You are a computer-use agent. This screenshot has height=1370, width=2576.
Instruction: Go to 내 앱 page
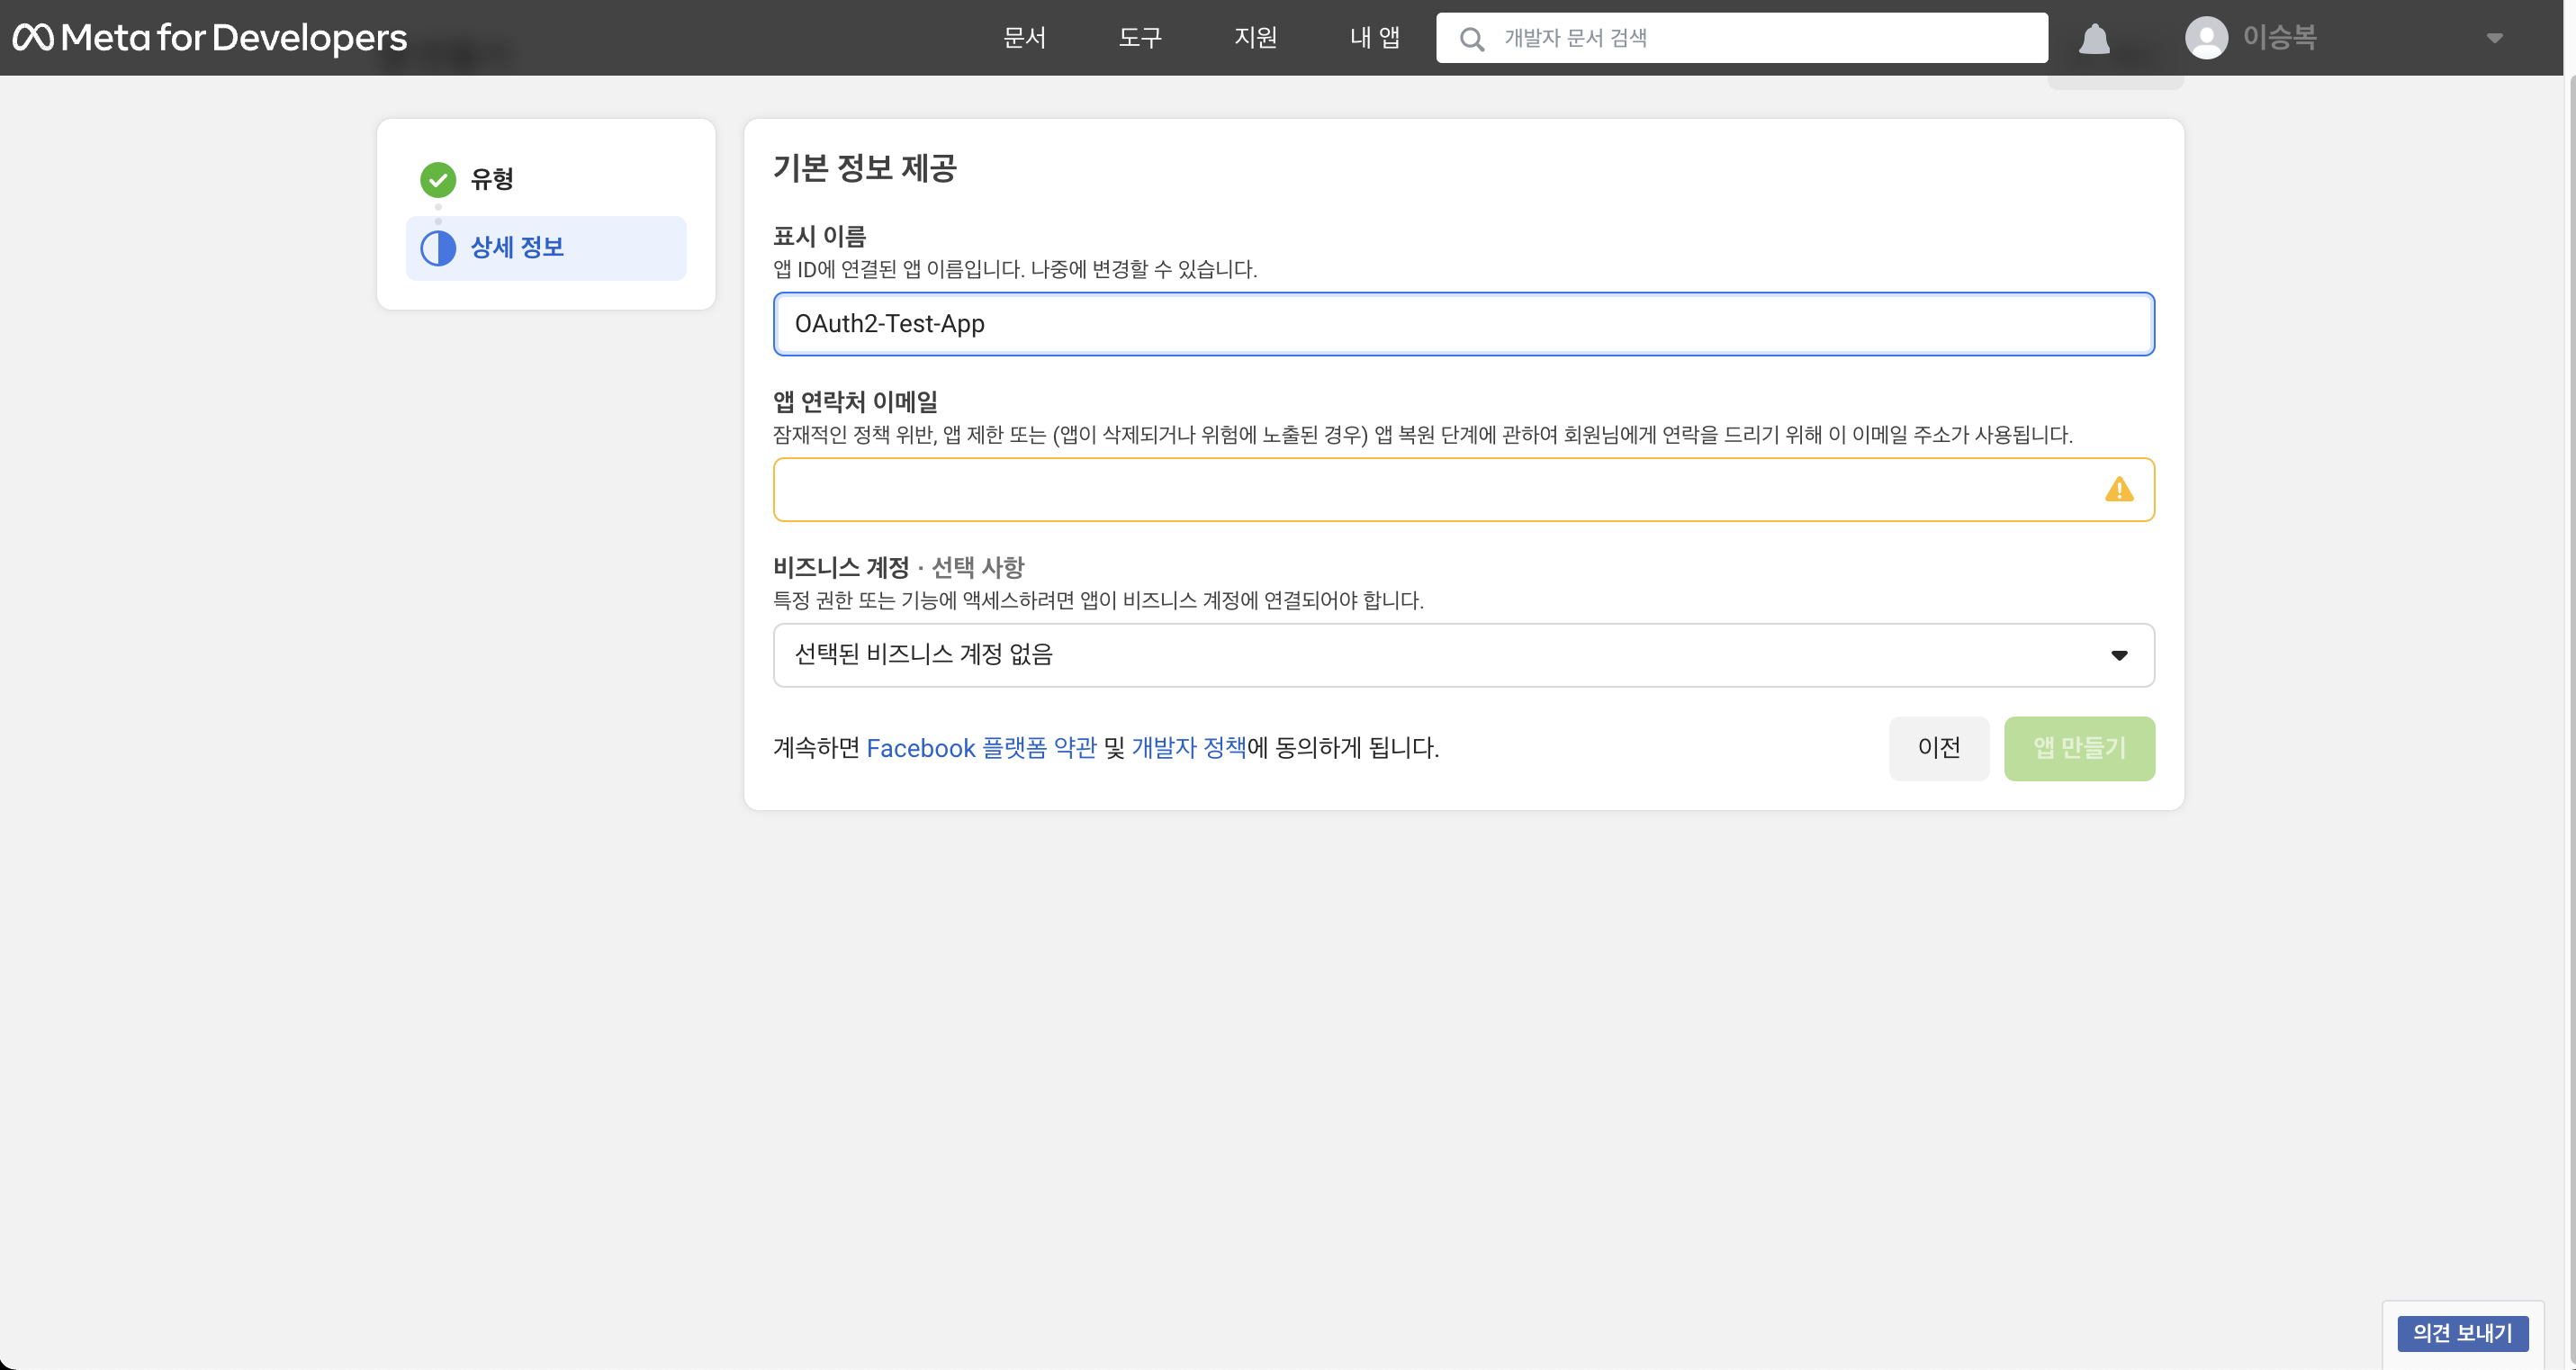pos(1374,38)
